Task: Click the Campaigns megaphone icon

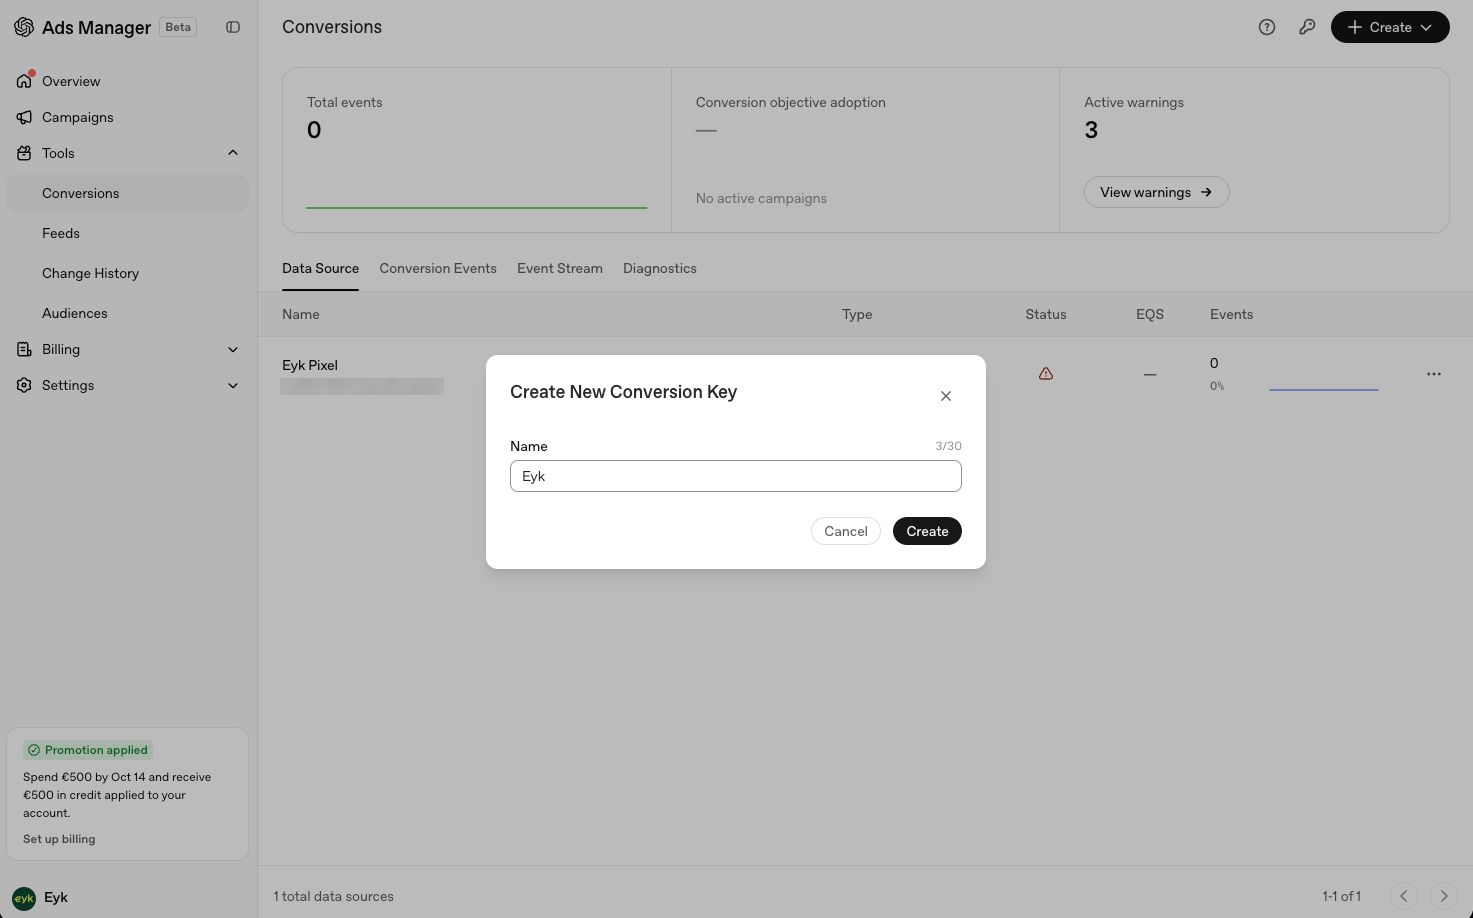Action: click(24, 117)
